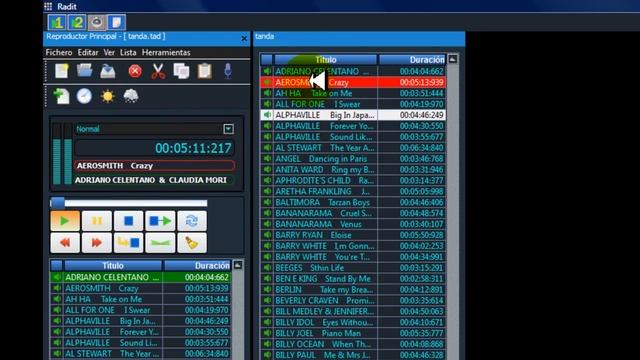Select BERLIN Take my Breath row
The width and height of the screenshot is (640, 360).
(353, 290)
